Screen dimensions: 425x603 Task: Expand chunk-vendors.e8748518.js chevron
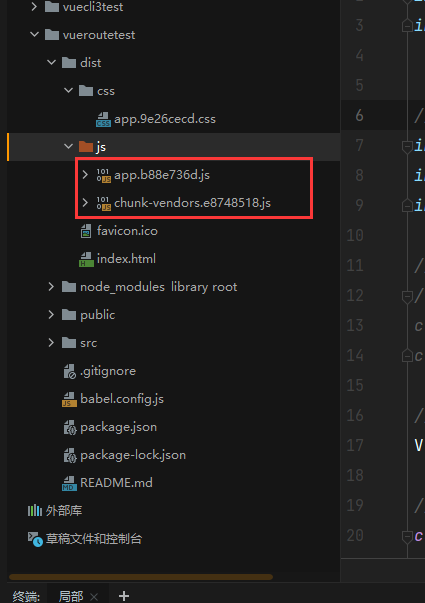pos(85,203)
